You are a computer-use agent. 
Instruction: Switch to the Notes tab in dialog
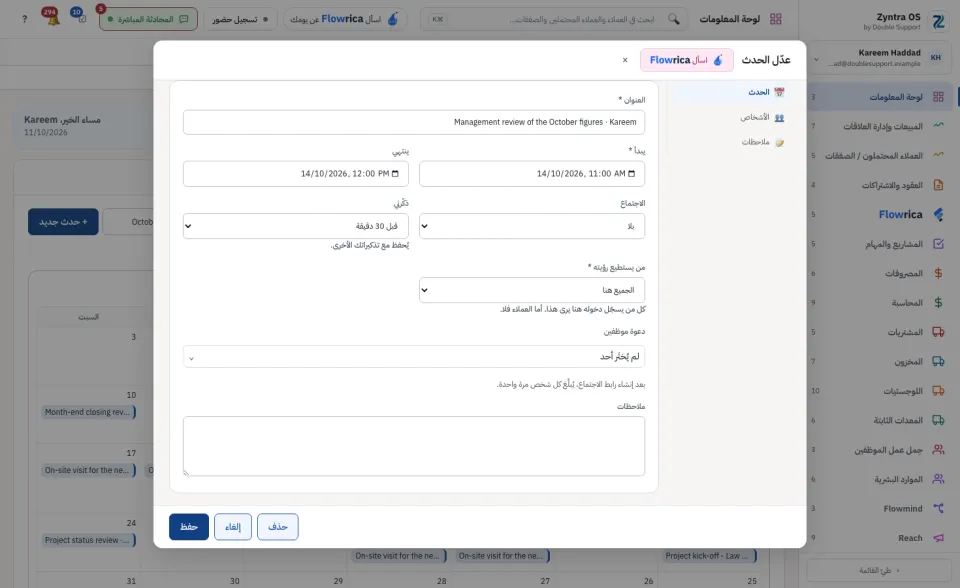click(729, 142)
